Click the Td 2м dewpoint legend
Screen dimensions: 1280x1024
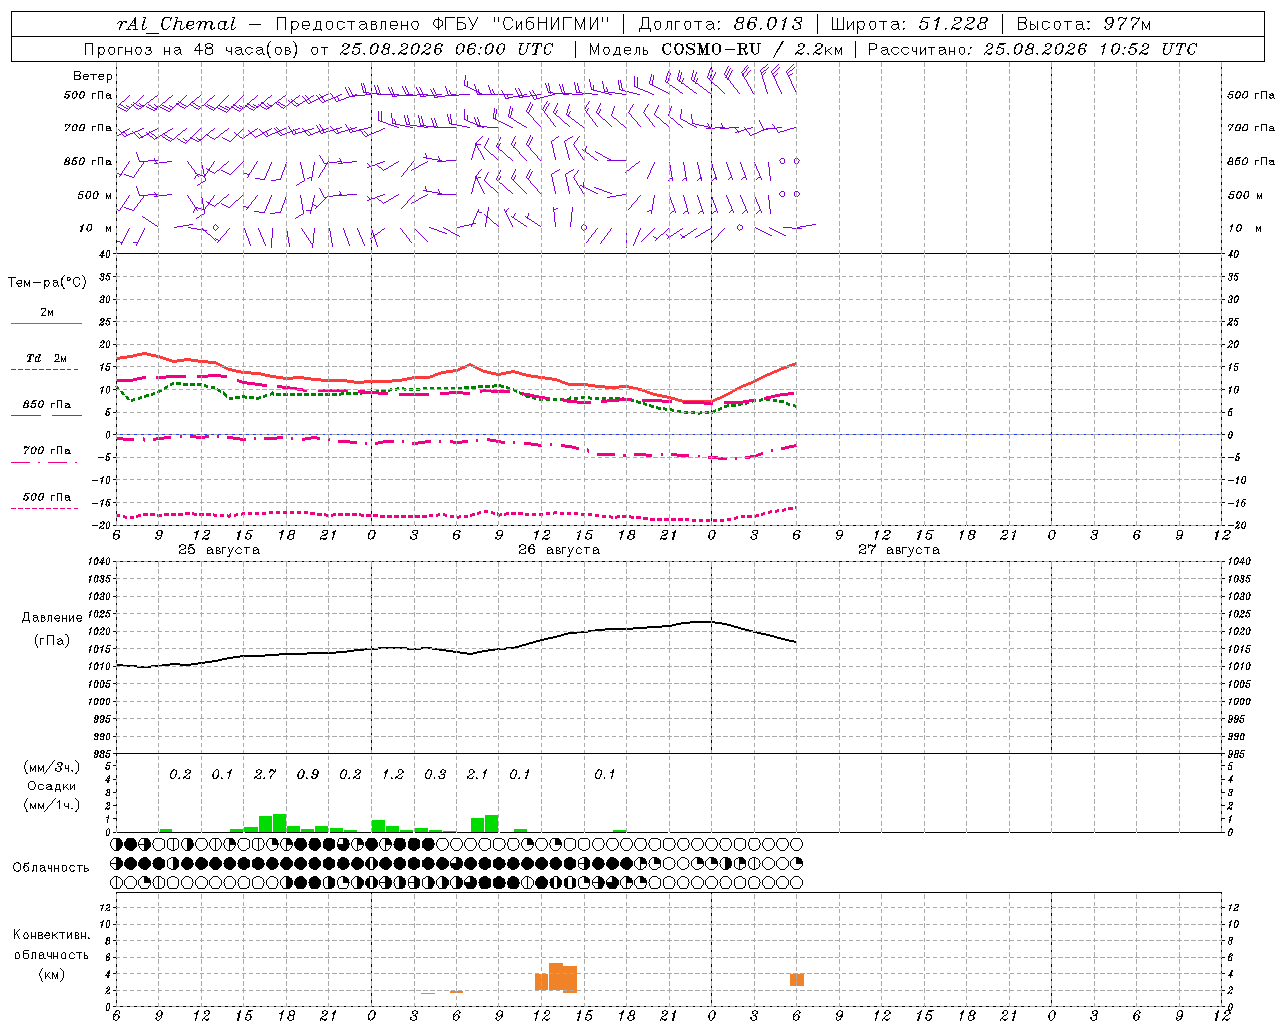[x=46, y=362]
